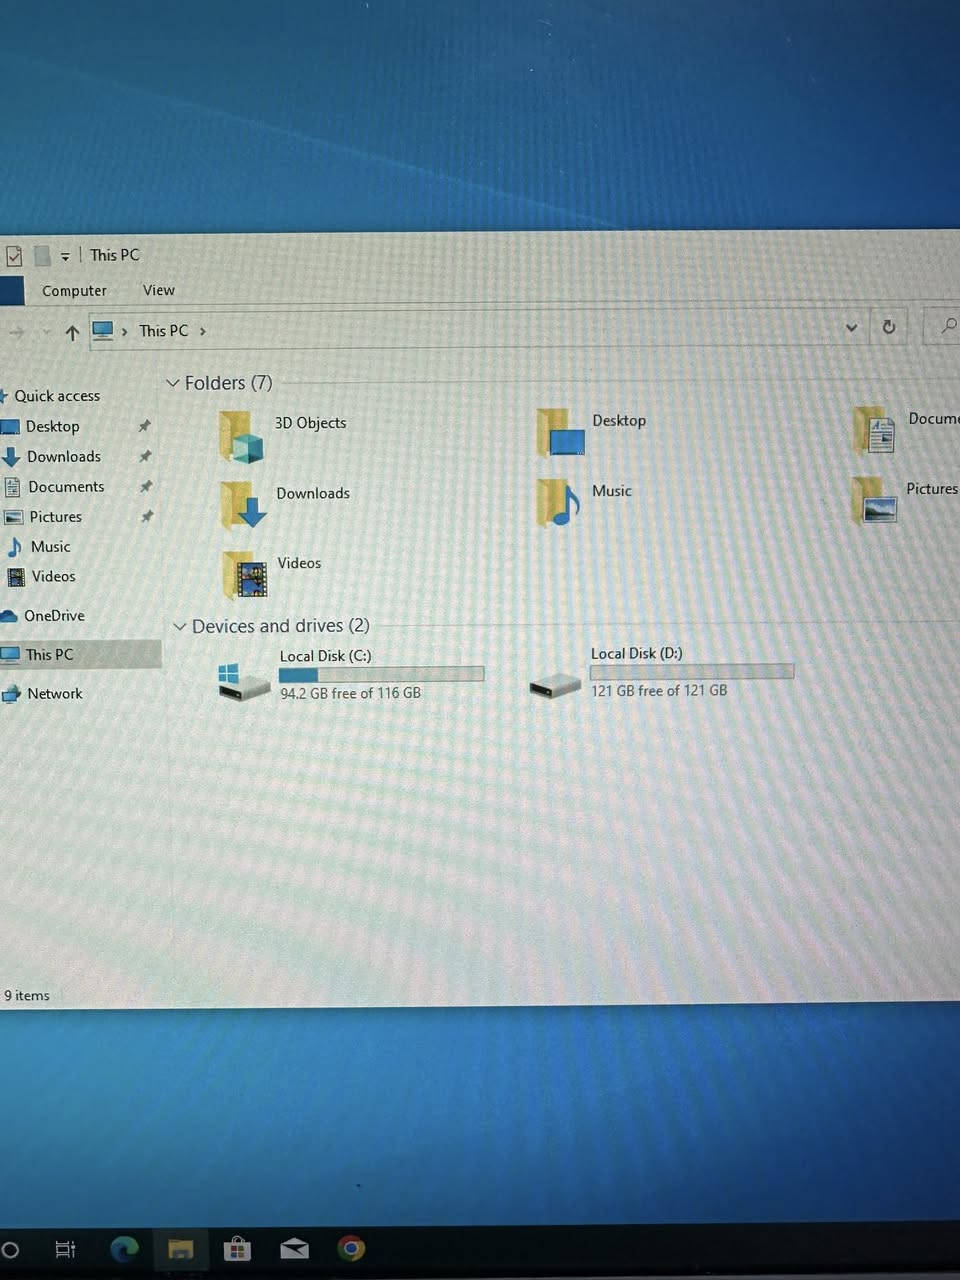Collapse the Devices and drives section
The width and height of the screenshot is (960, 1280).
tap(180, 627)
